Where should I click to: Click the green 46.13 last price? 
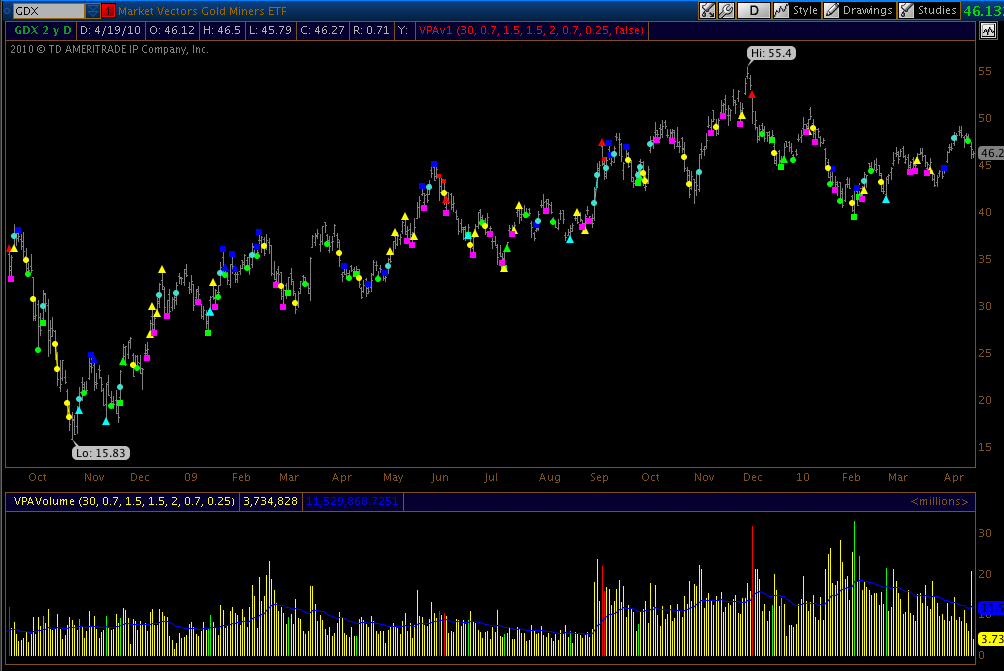(983, 11)
